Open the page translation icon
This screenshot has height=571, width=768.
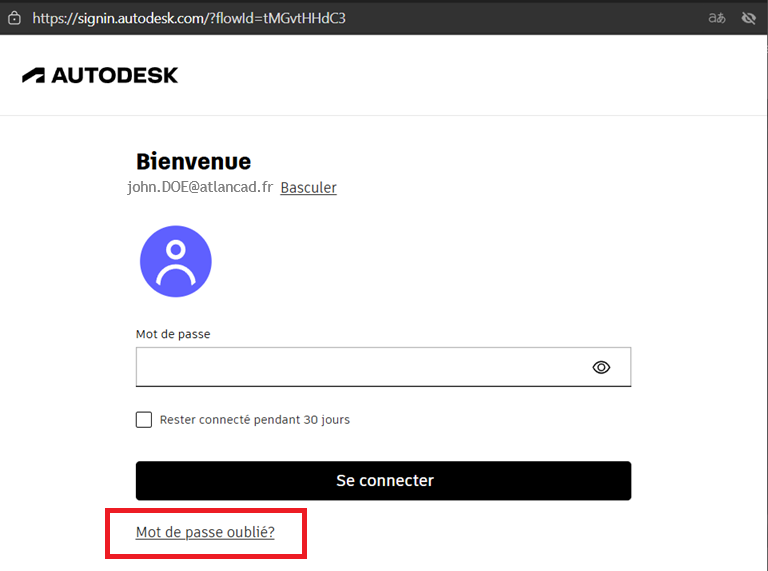tap(716, 18)
